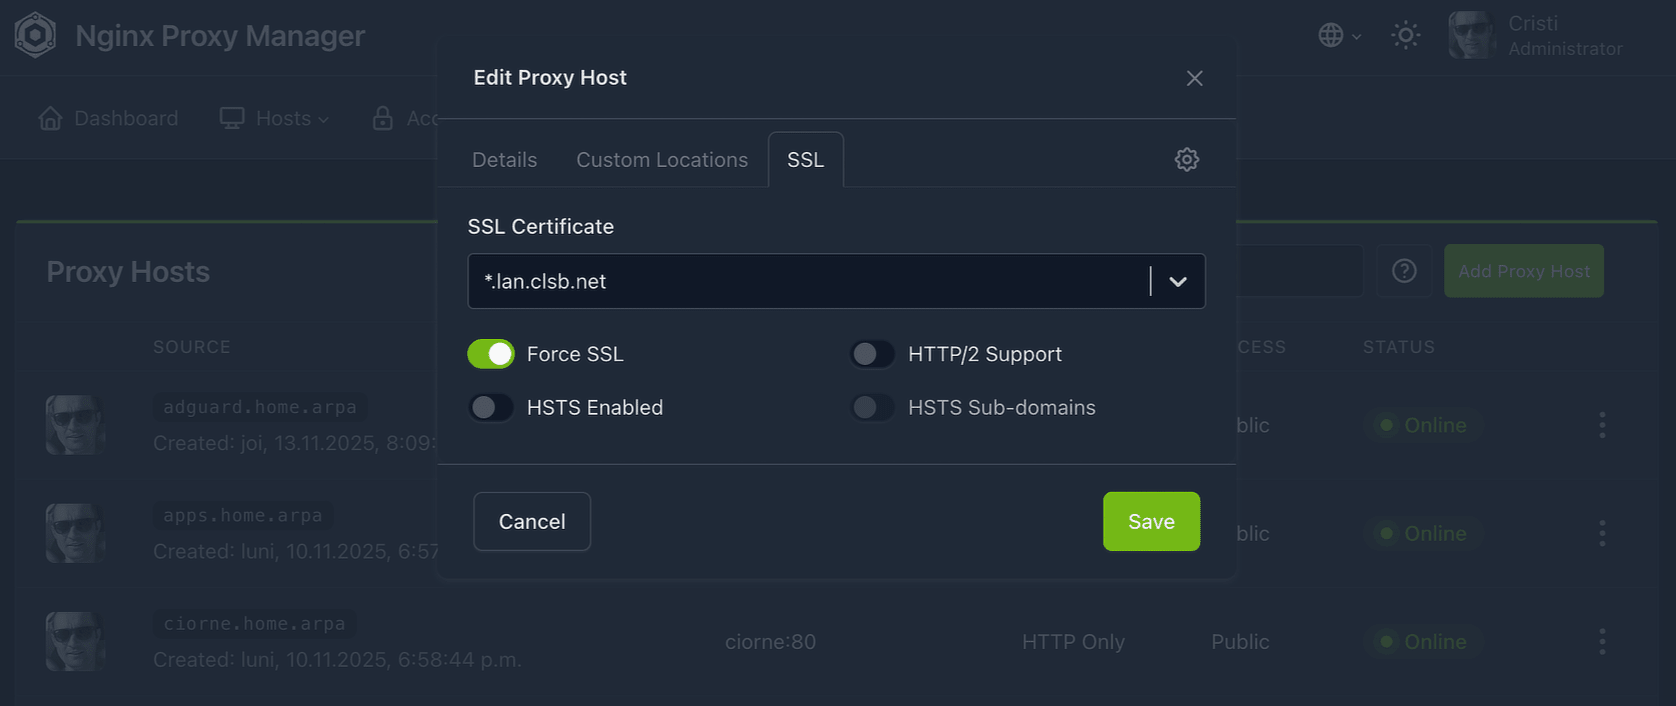Open actions menu for adguard.home.arpa row
Viewport: 1676px width, 706px height.
1602,425
